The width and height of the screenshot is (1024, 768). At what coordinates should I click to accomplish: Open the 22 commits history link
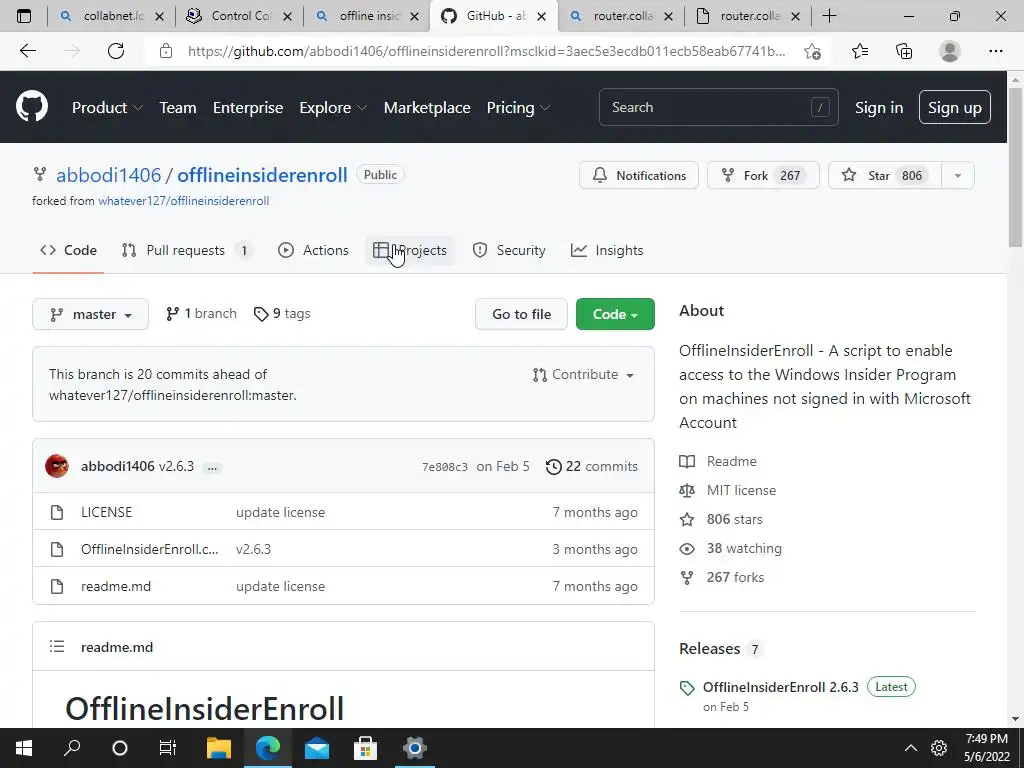point(592,466)
